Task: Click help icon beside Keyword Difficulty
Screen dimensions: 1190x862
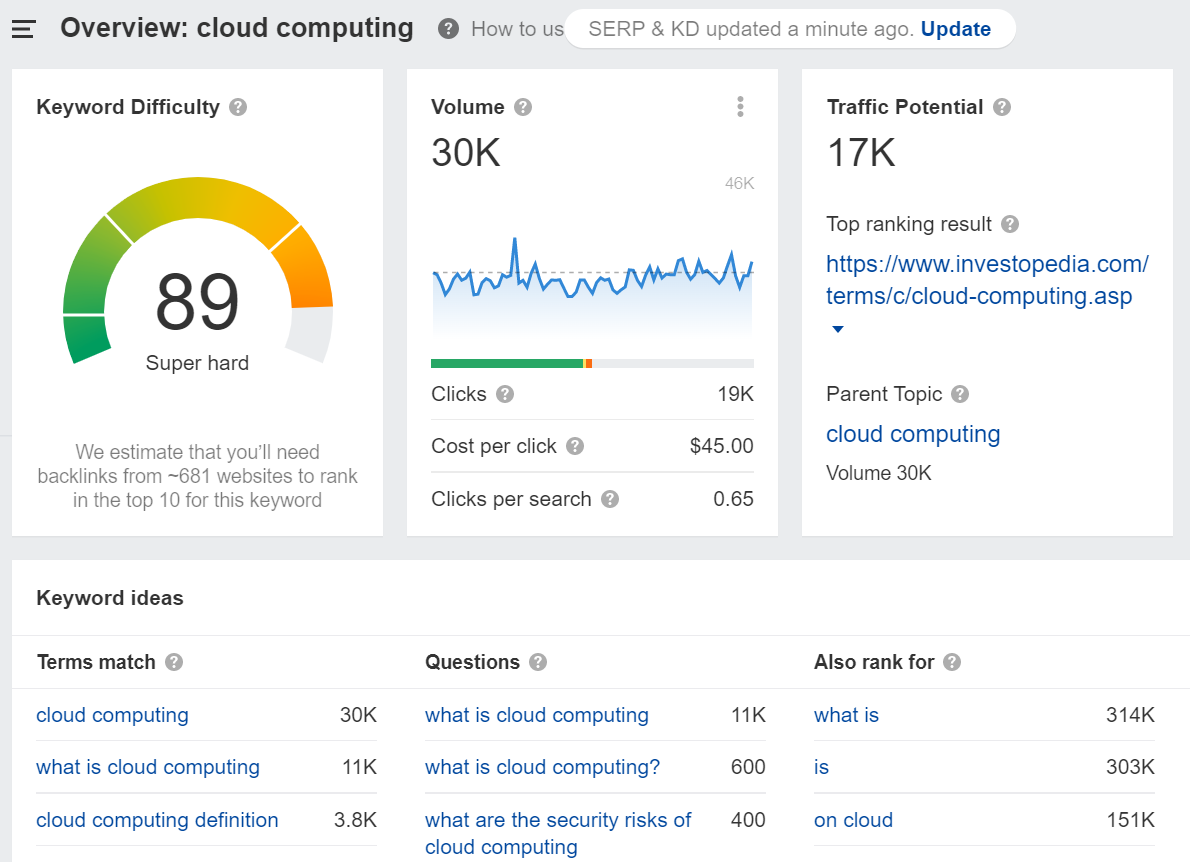Action: [238, 107]
